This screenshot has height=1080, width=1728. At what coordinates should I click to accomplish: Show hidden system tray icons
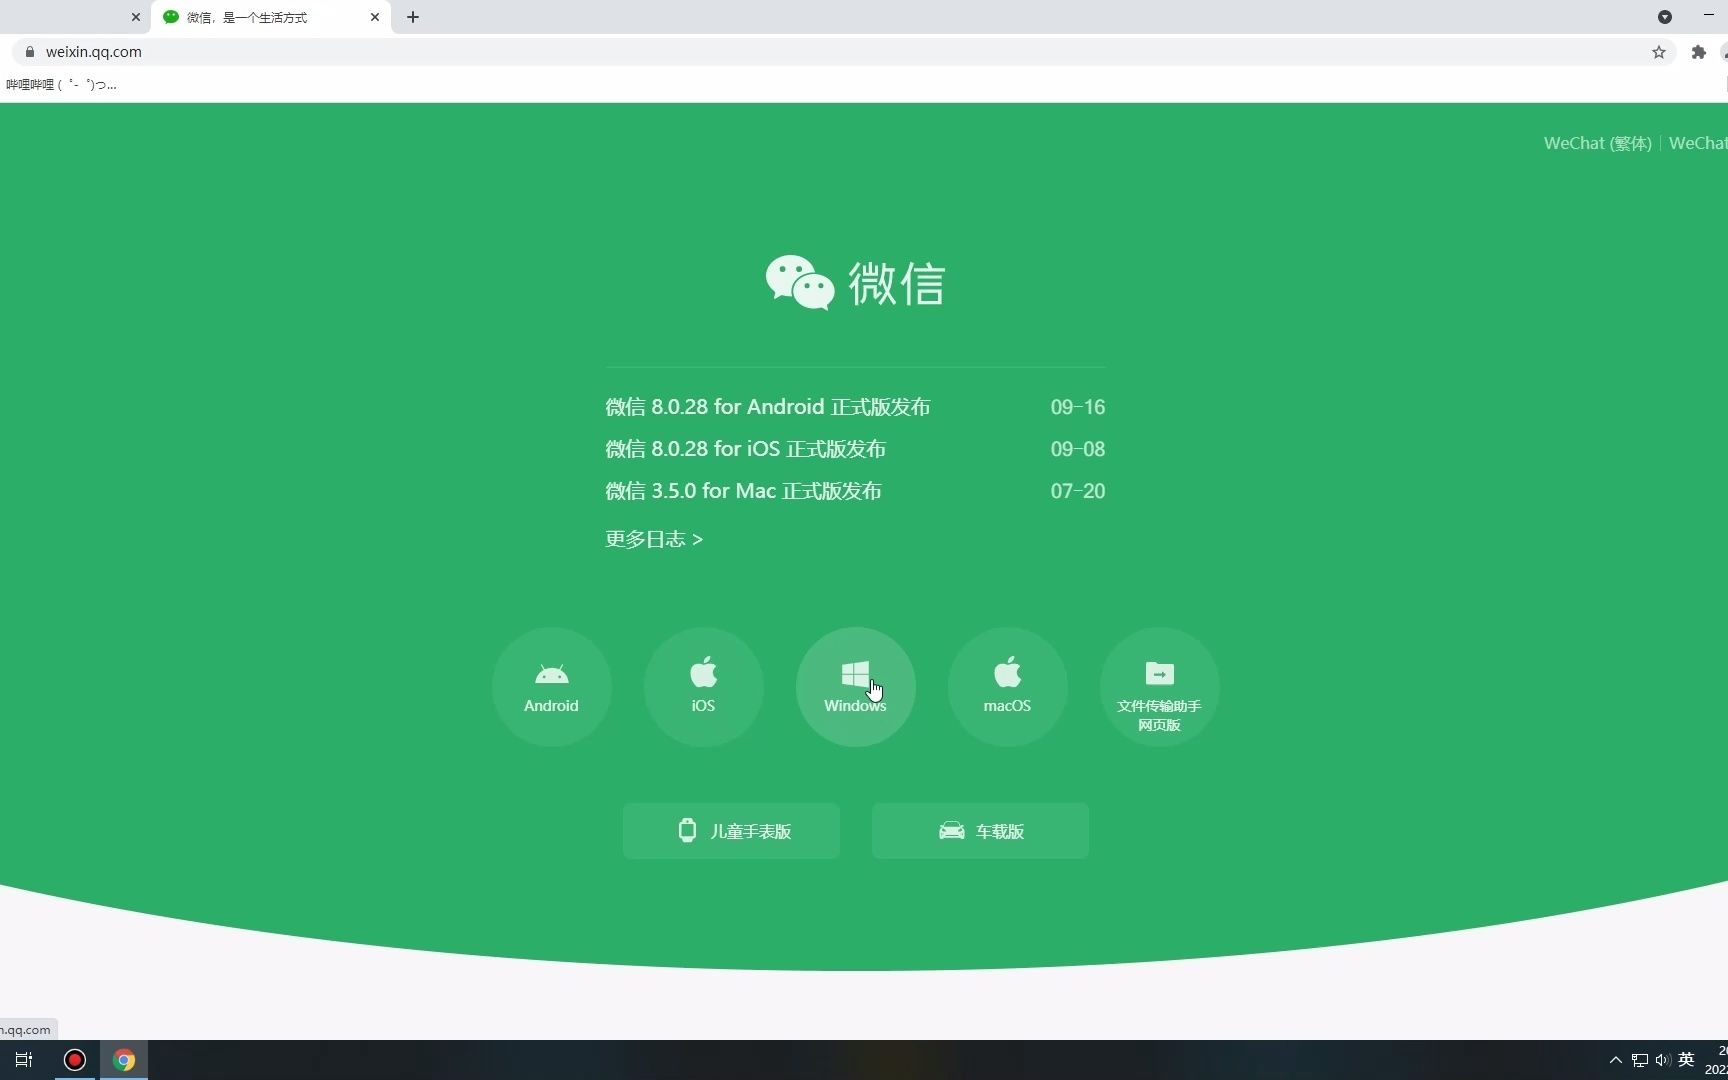click(1615, 1060)
